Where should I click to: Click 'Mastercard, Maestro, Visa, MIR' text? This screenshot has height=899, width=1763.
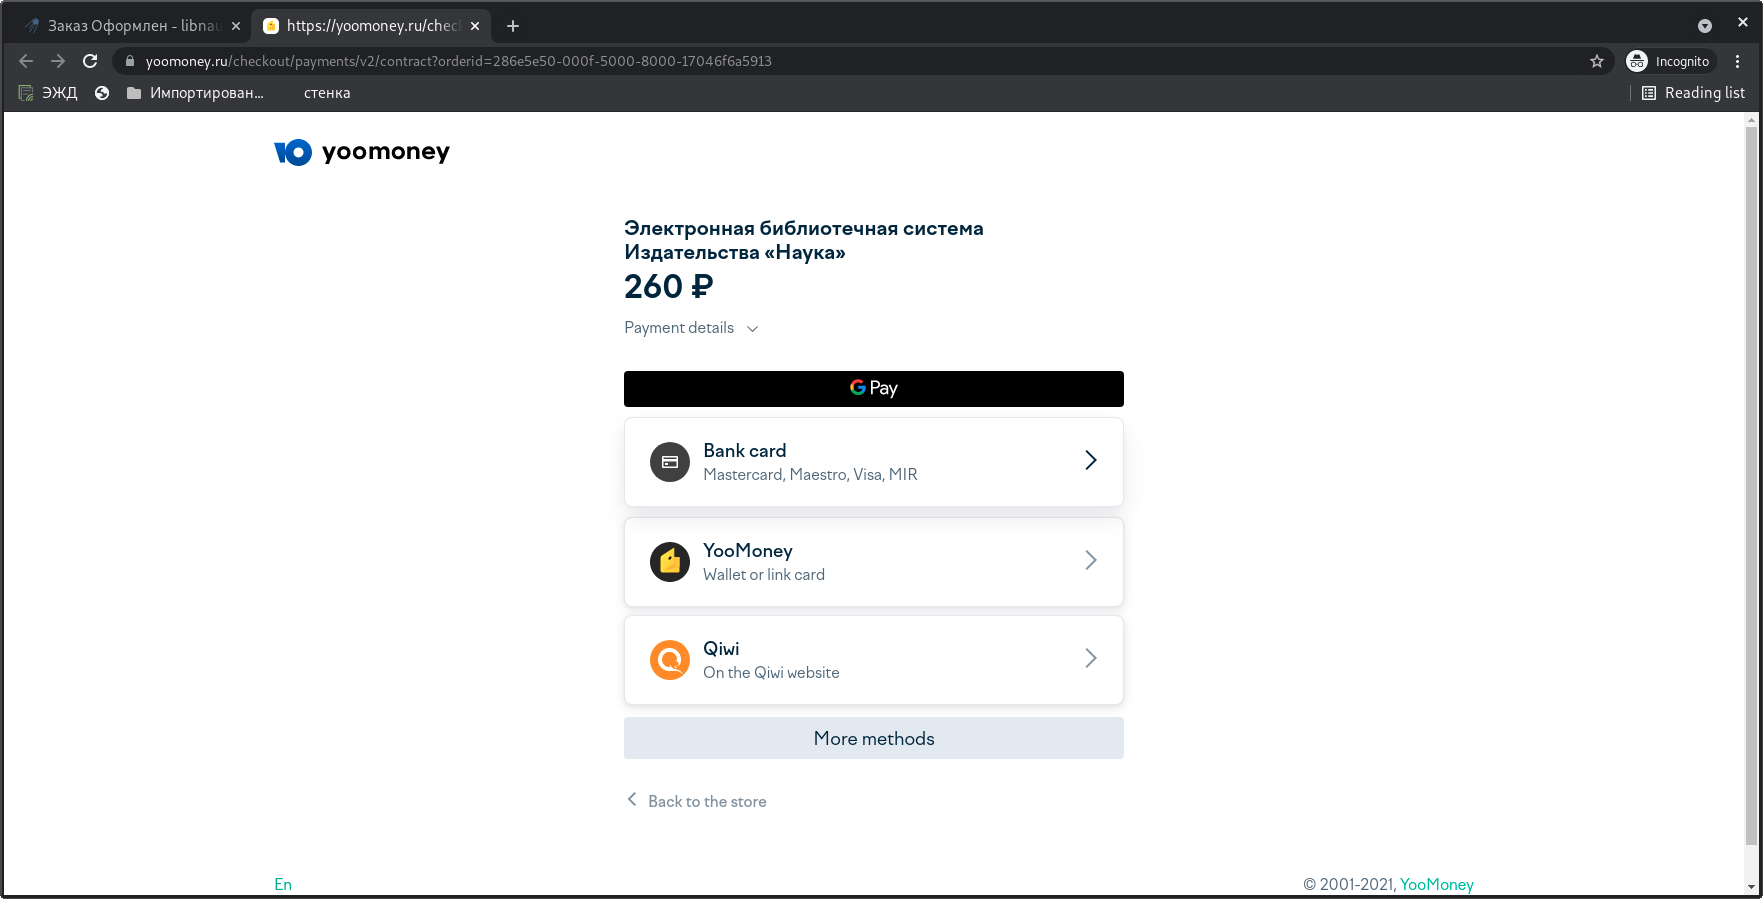click(810, 475)
